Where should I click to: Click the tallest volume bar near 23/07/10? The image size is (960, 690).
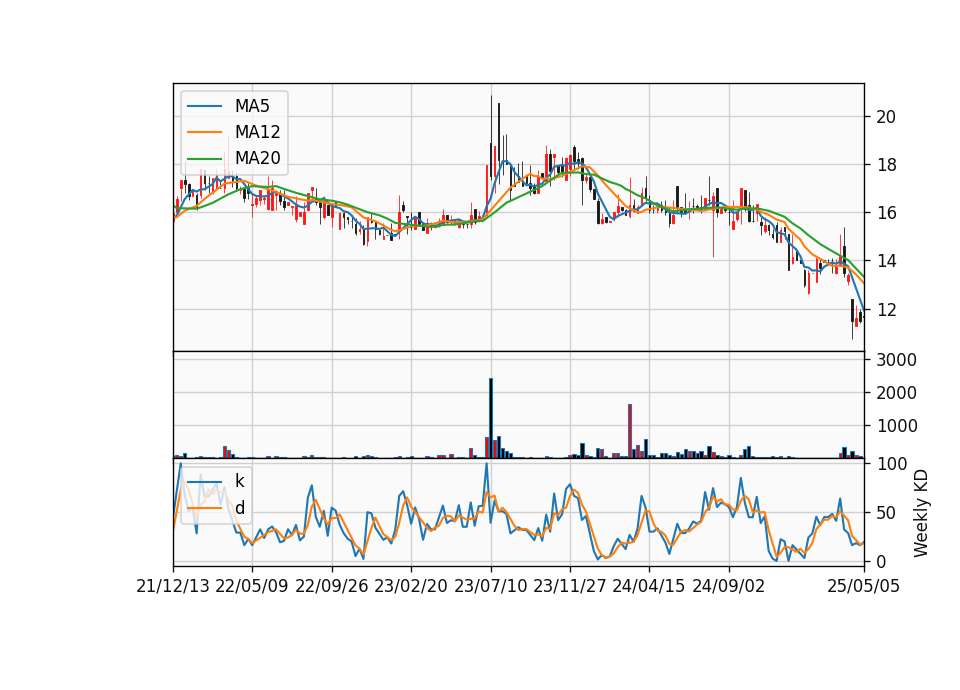pos(491,418)
